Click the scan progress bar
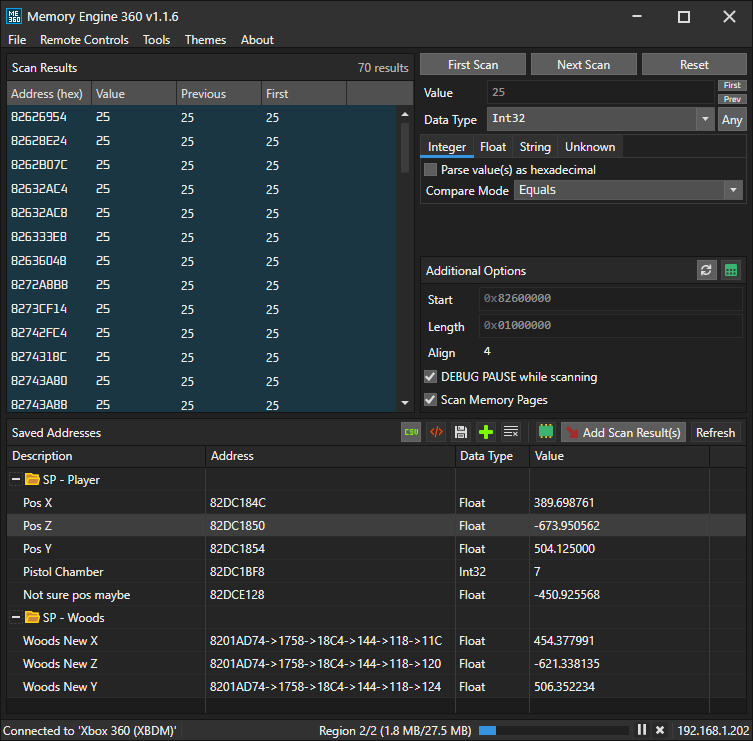 (554, 730)
